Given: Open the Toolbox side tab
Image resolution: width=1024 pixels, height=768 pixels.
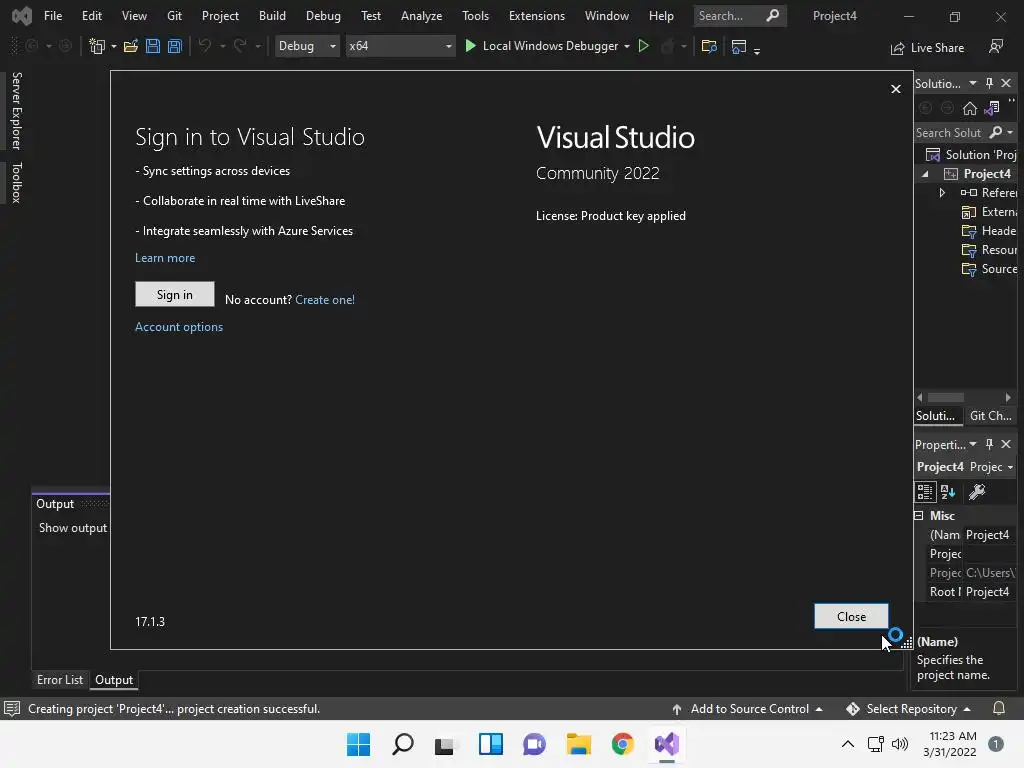Looking at the screenshot, I should click(17, 183).
